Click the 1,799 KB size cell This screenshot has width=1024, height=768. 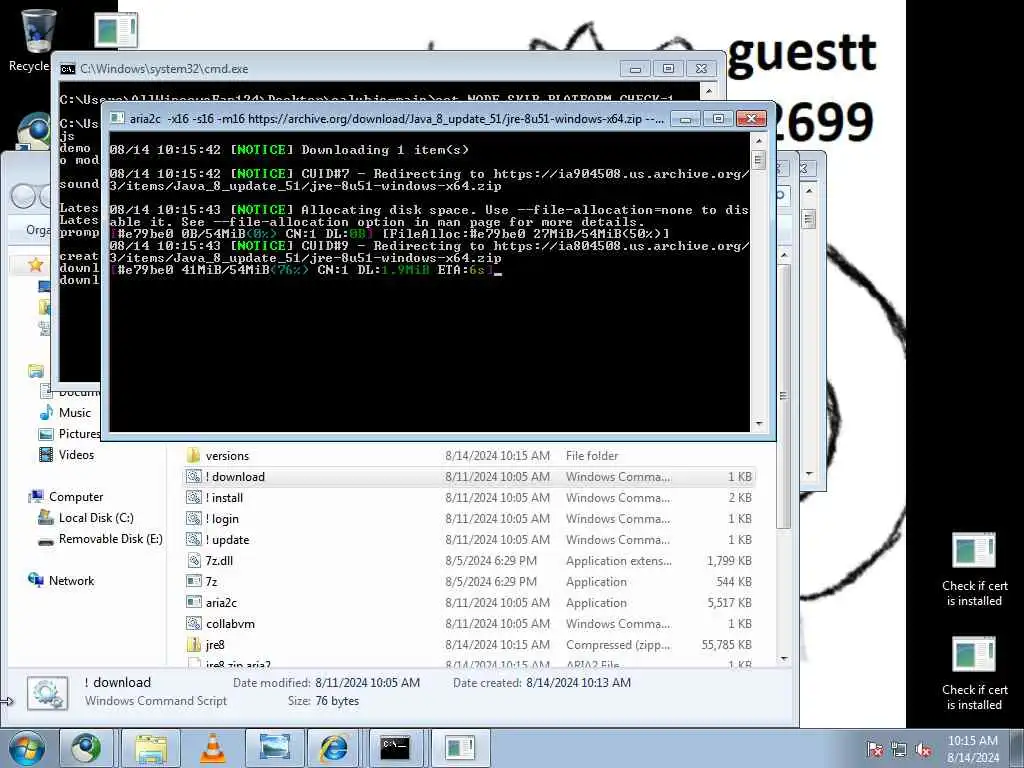click(729, 560)
